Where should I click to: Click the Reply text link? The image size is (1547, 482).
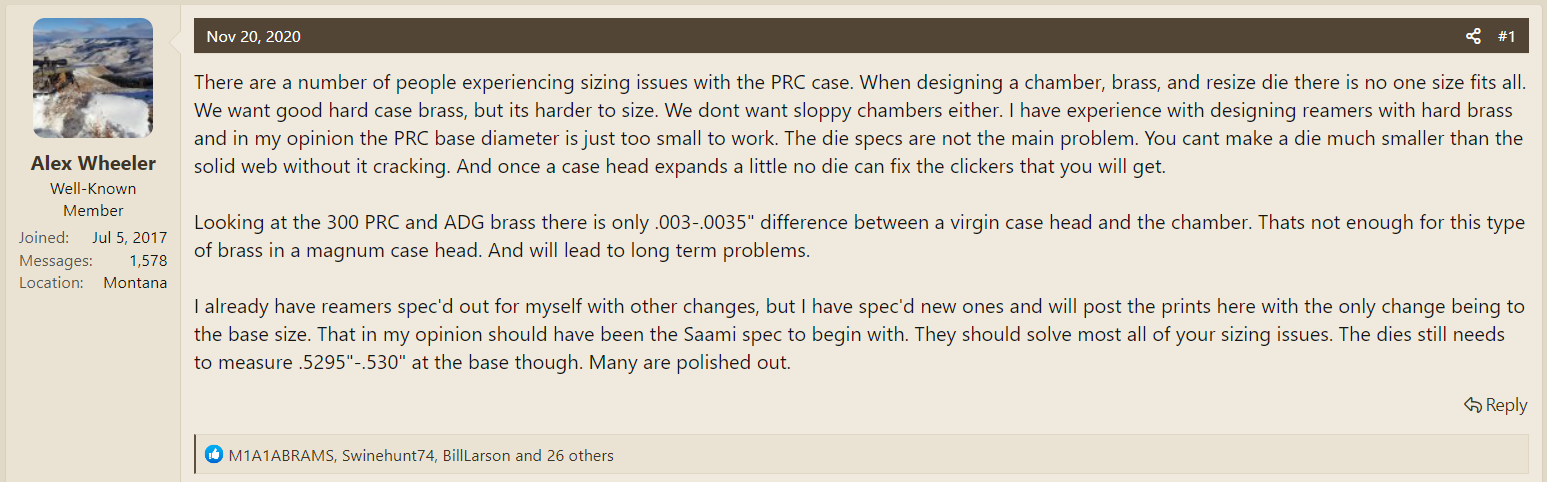coord(1506,405)
